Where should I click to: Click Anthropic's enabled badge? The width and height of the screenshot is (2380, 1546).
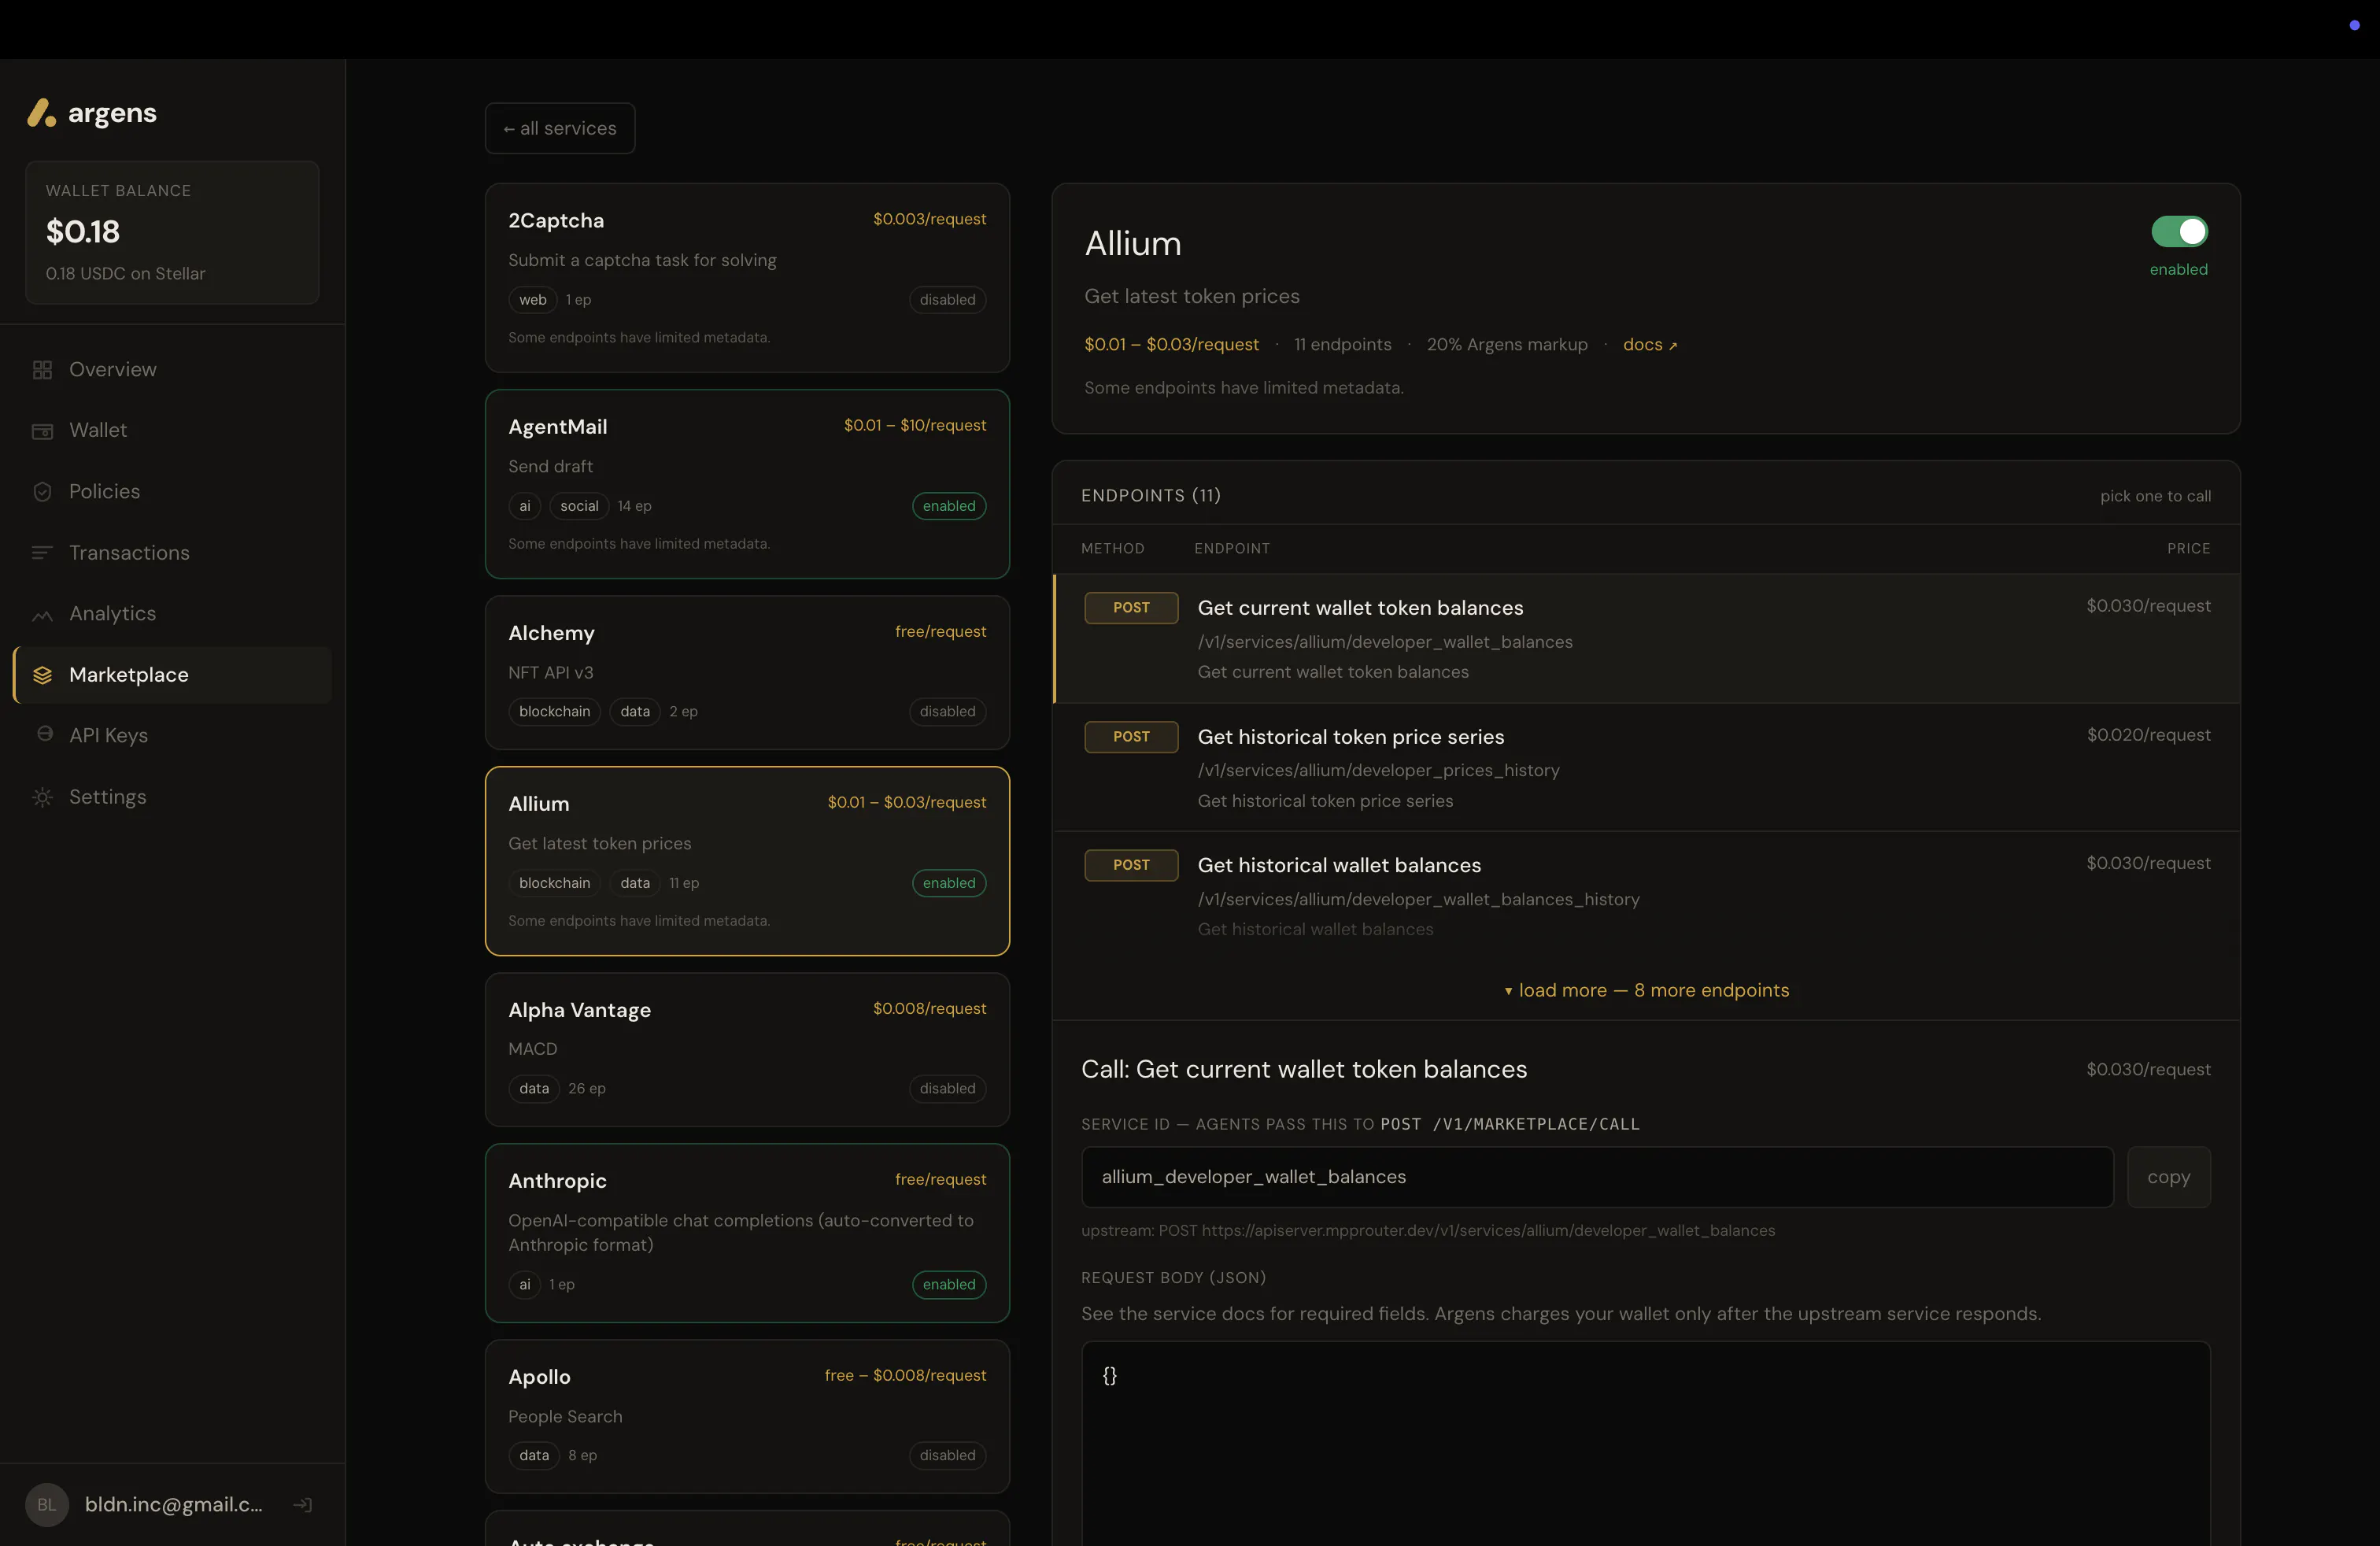[x=949, y=1285]
